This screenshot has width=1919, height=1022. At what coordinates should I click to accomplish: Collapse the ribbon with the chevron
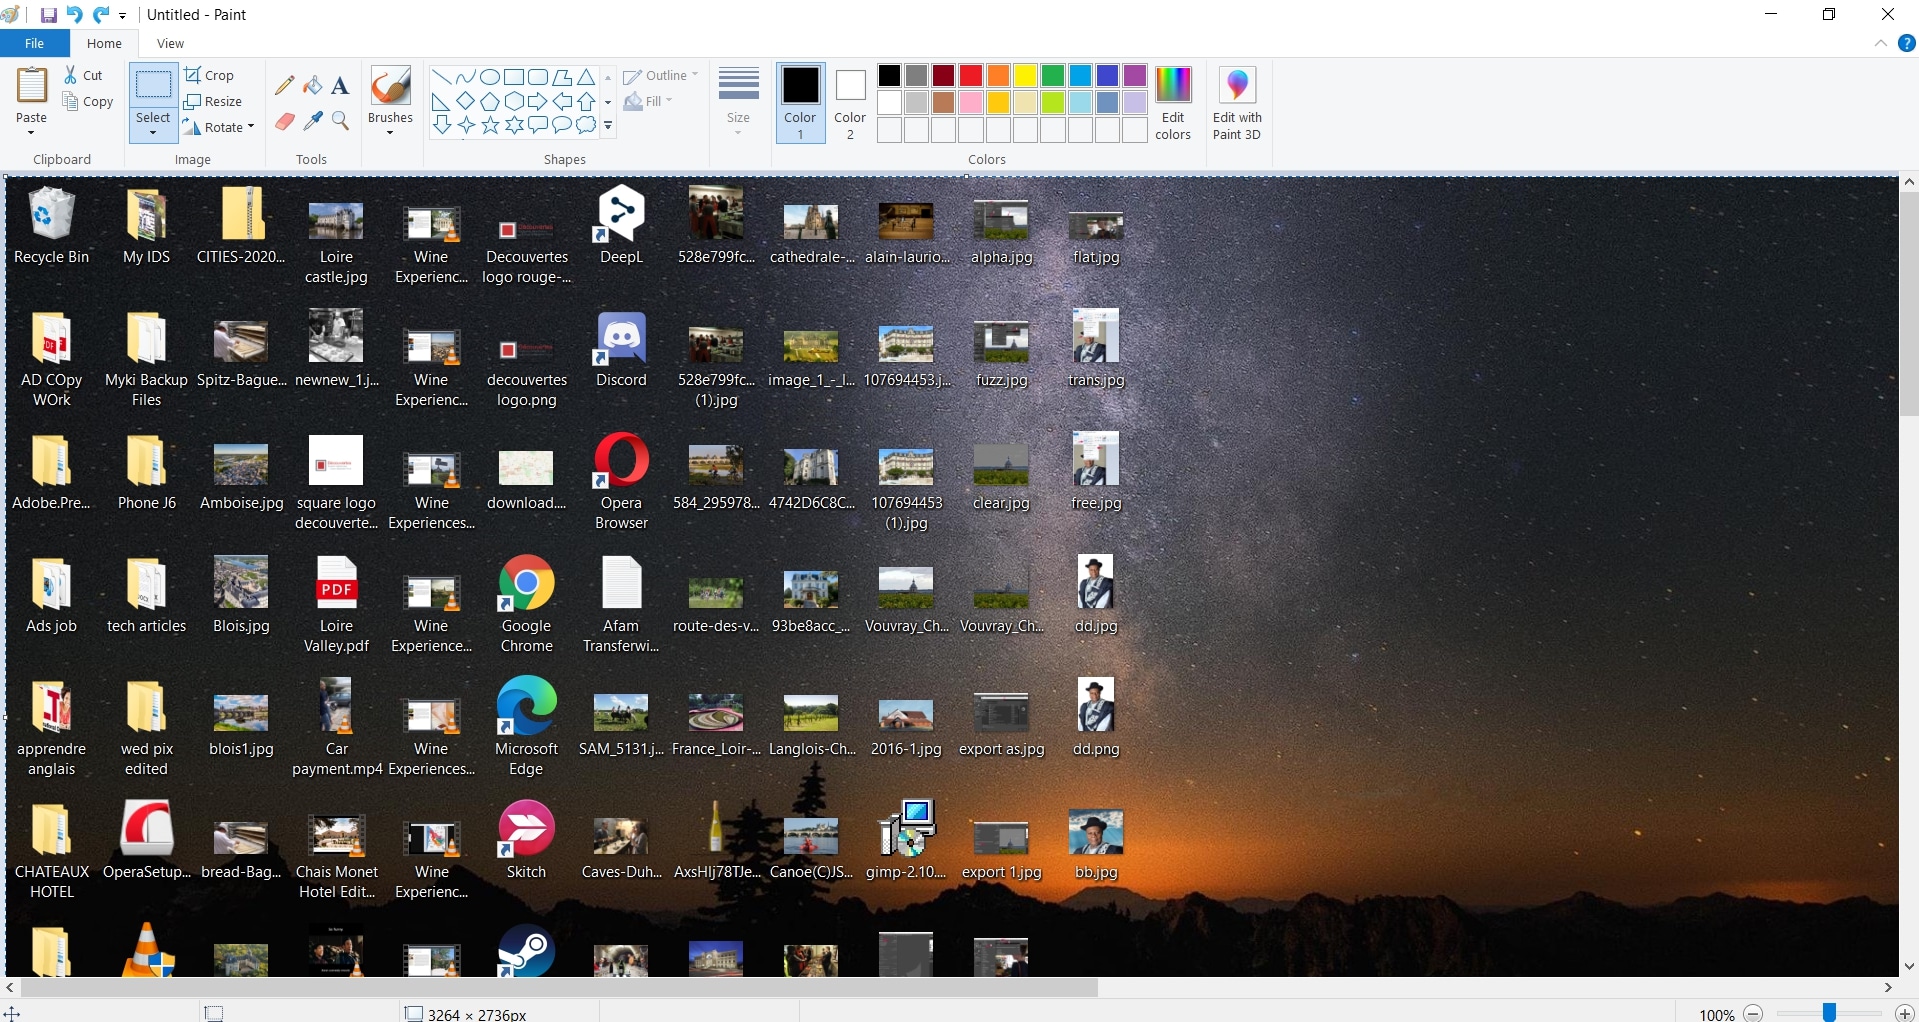(x=1880, y=44)
